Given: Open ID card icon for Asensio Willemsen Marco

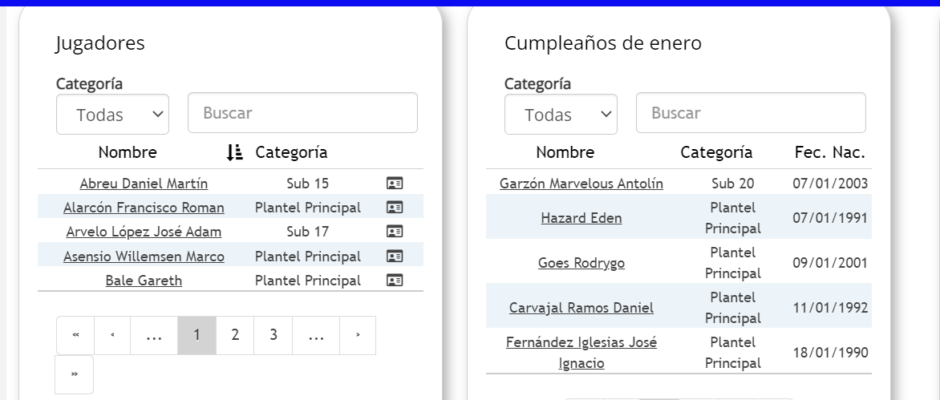Looking at the screenshot, I should [x=394, y=257].
